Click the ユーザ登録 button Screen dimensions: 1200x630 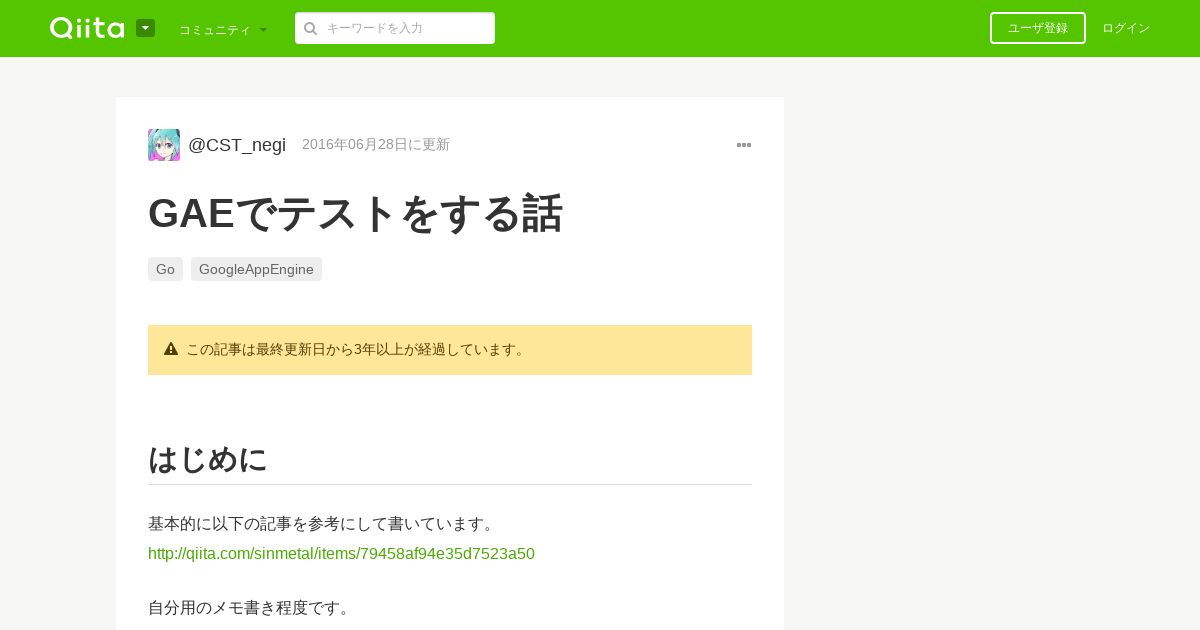[x=1038, y=28]
